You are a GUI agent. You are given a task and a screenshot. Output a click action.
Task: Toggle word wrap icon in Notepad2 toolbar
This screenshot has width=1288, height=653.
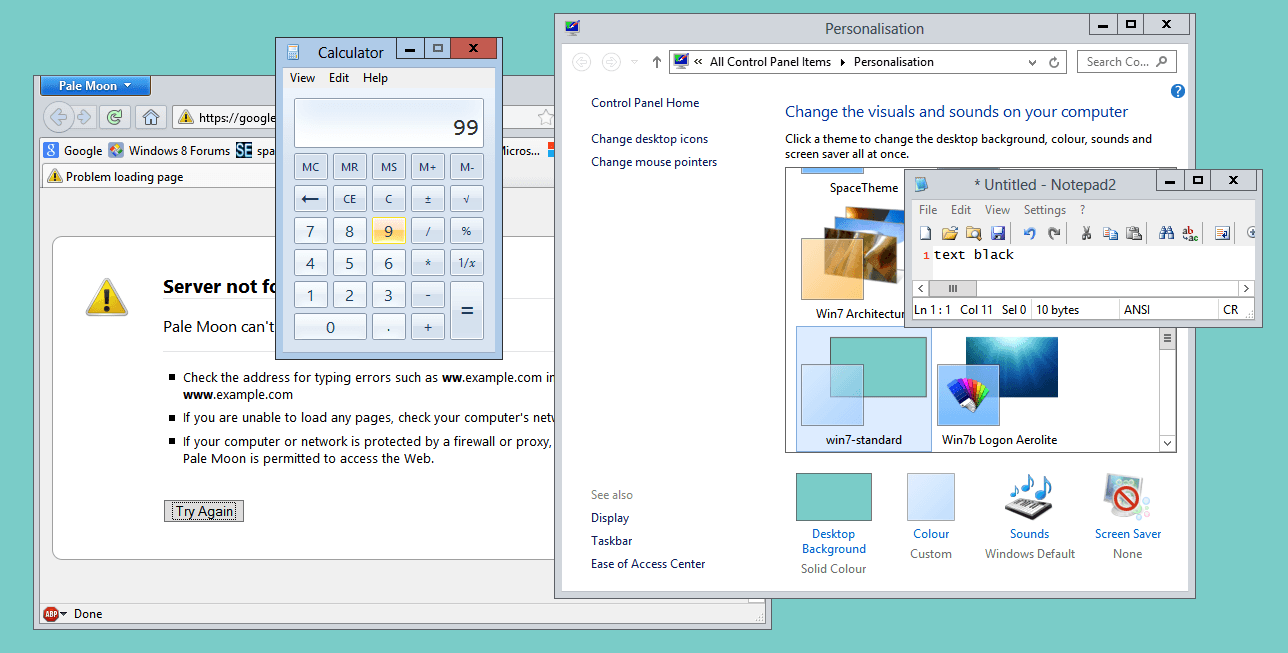pos(1222,233)
